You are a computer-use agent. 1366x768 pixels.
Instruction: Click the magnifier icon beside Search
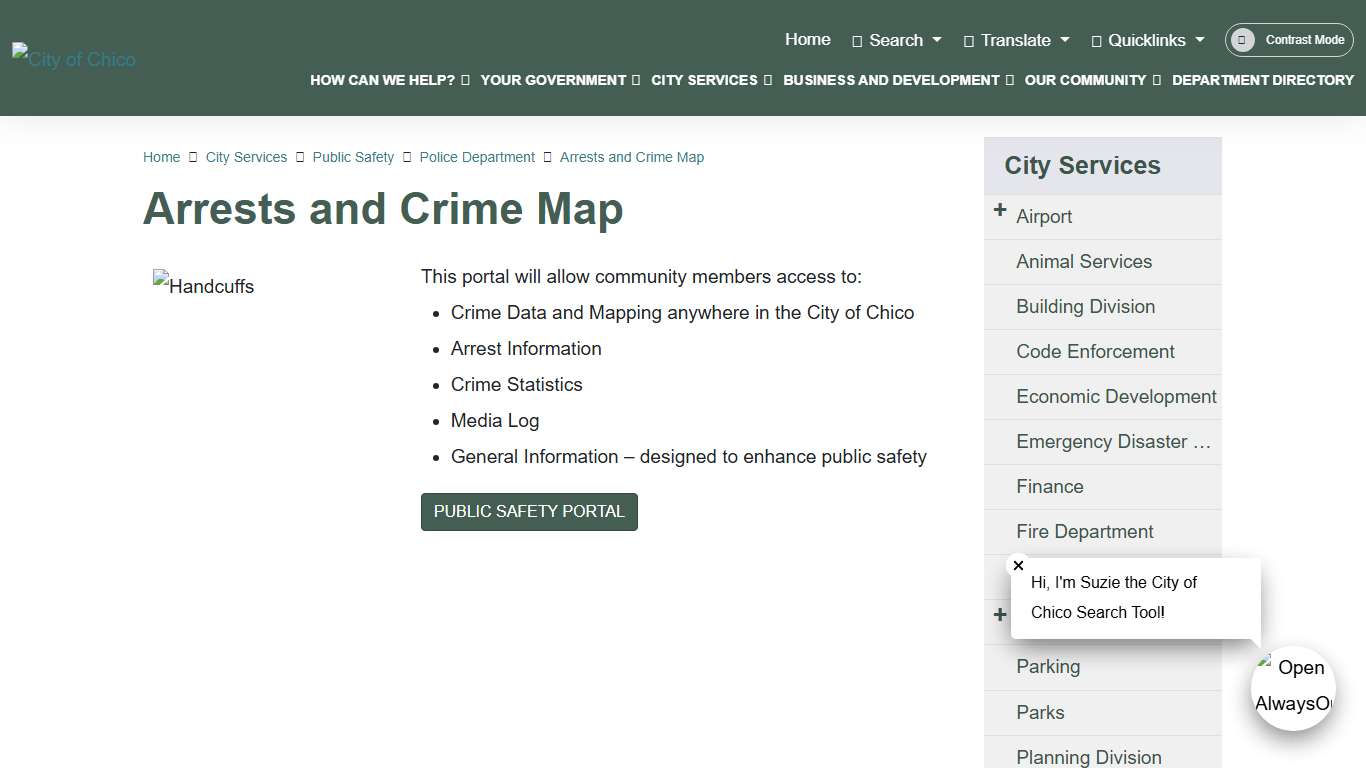[856, 40]
